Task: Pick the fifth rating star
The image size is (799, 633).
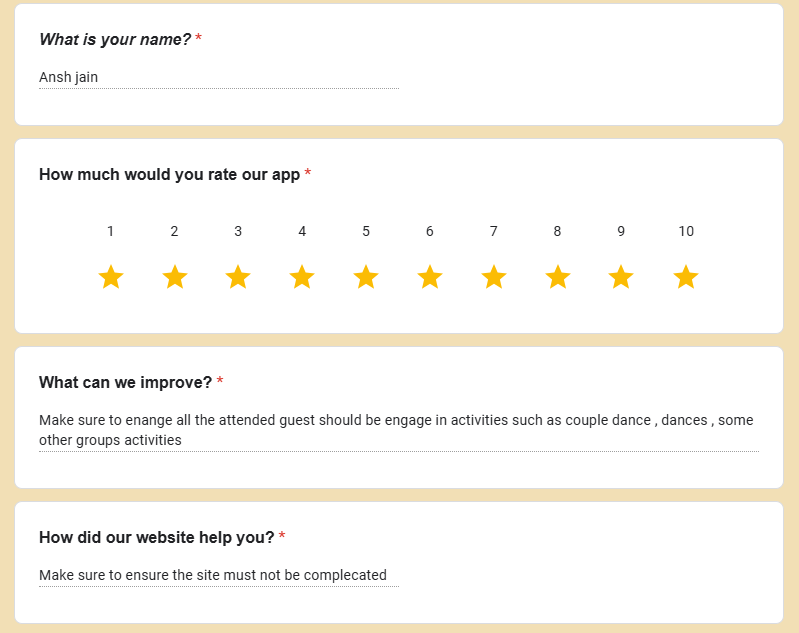Action: [366, 277]
